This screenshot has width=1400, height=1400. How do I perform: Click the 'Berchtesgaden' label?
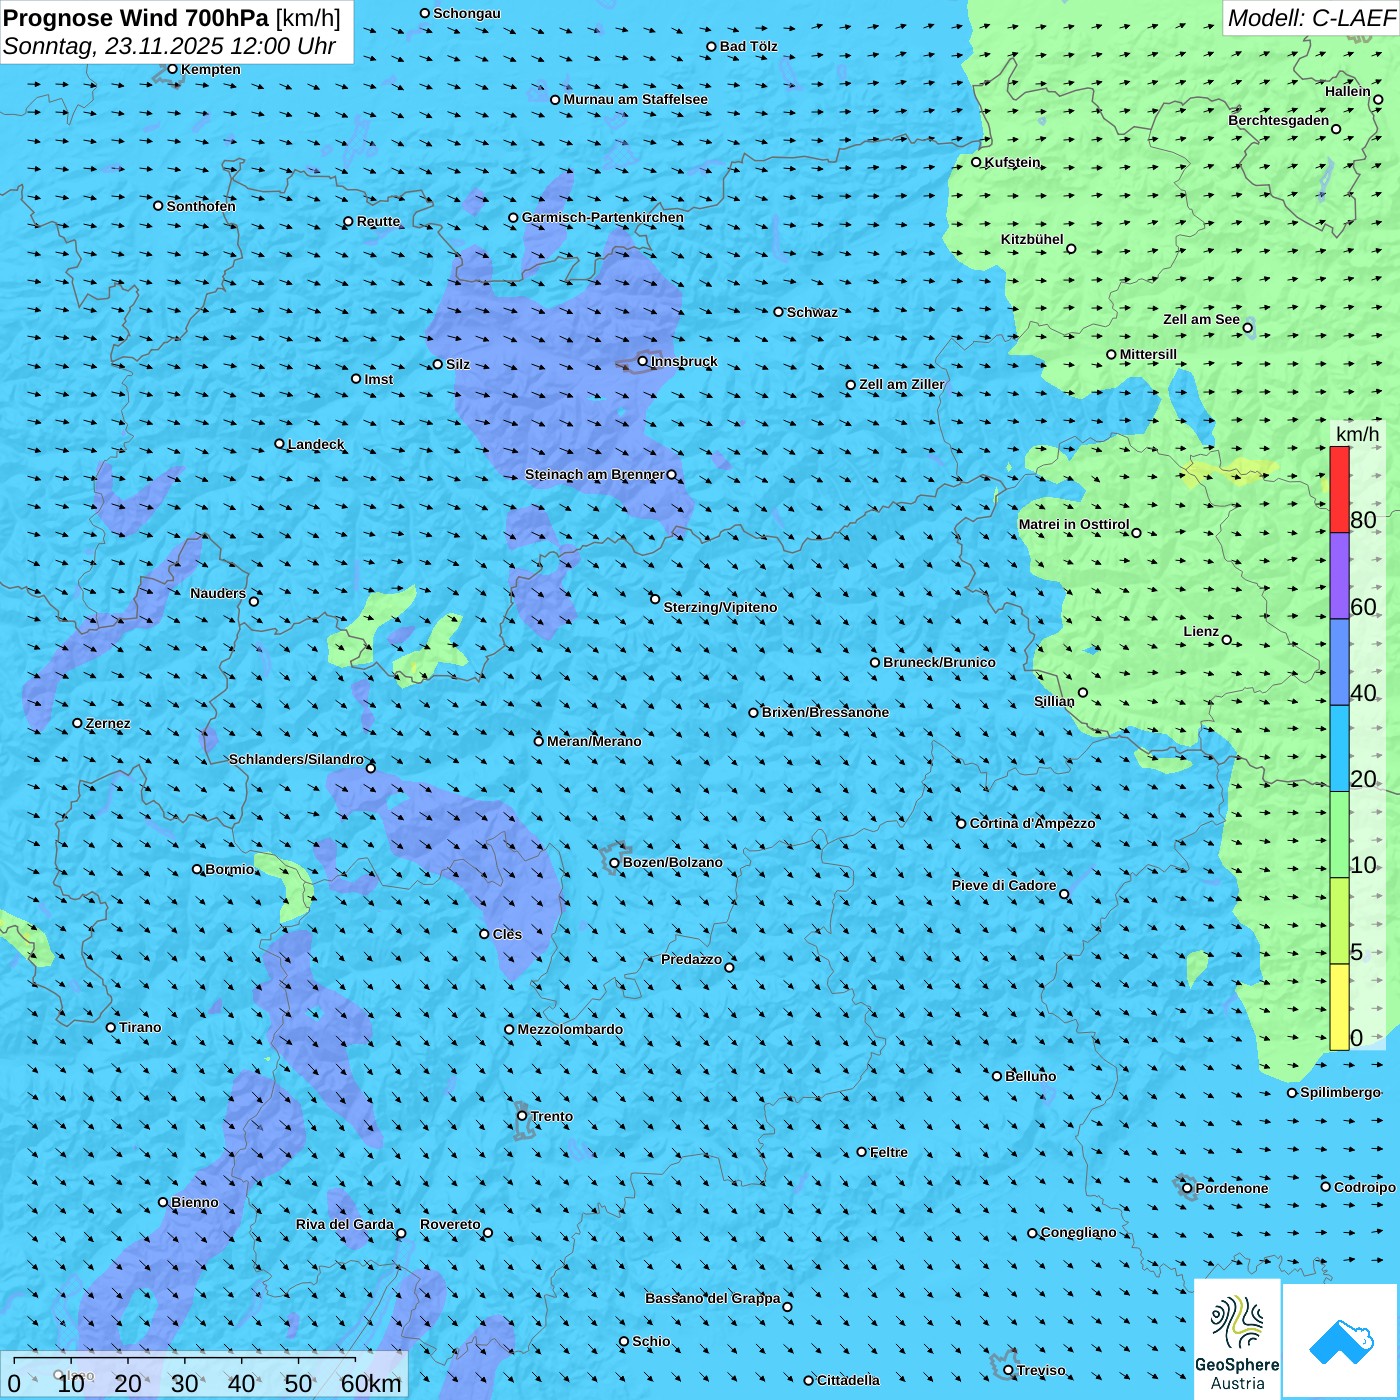pos(1279,120)
